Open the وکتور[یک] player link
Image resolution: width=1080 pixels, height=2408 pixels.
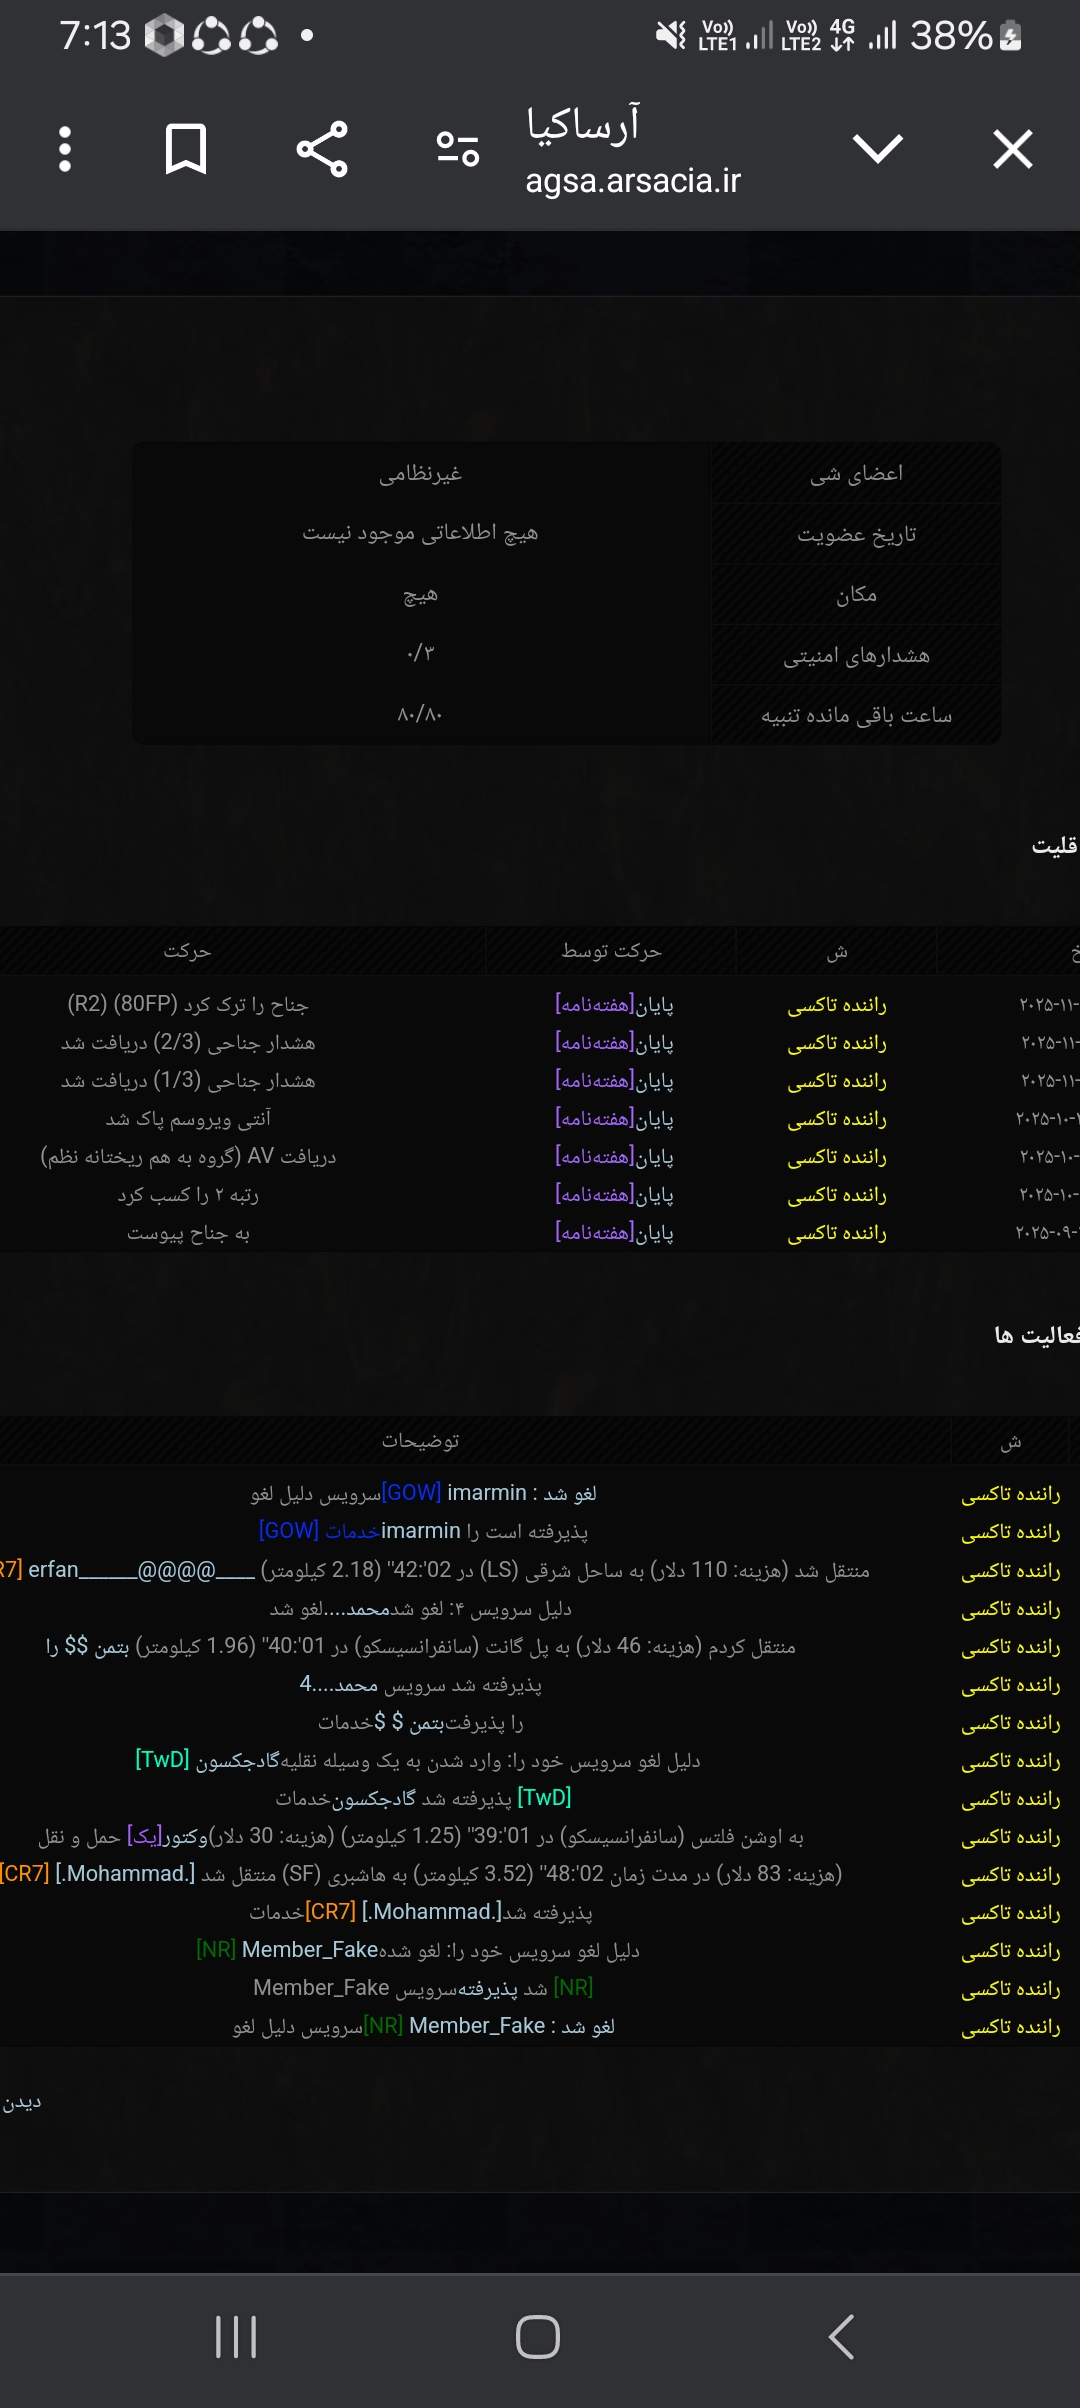[168, 1837]
